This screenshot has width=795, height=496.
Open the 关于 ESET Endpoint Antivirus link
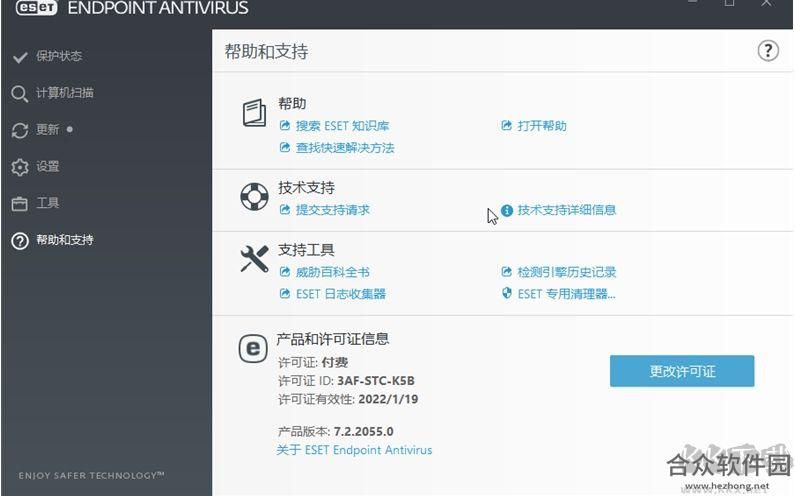pos(354,450)
